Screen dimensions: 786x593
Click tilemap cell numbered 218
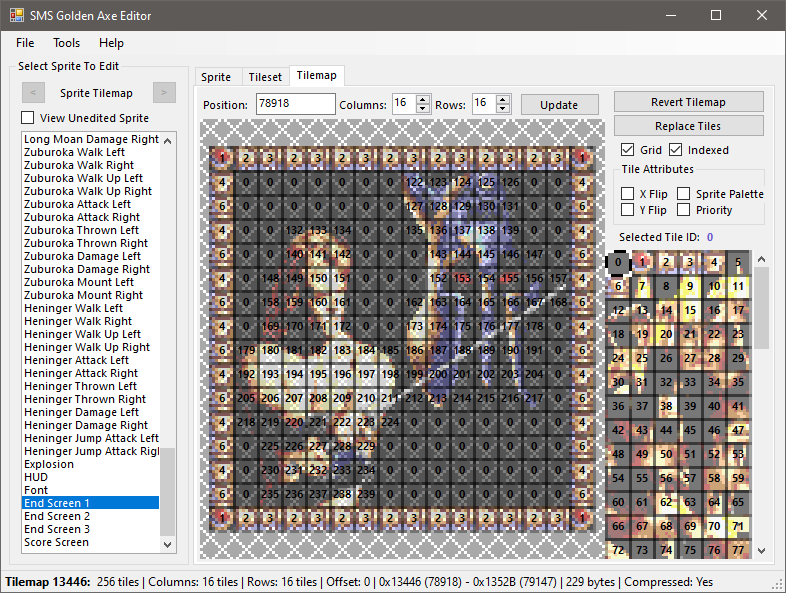[246, 422]
